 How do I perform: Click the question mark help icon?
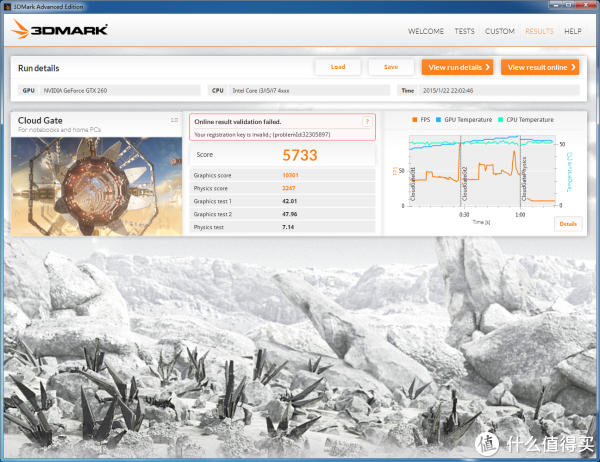point(367,122)
